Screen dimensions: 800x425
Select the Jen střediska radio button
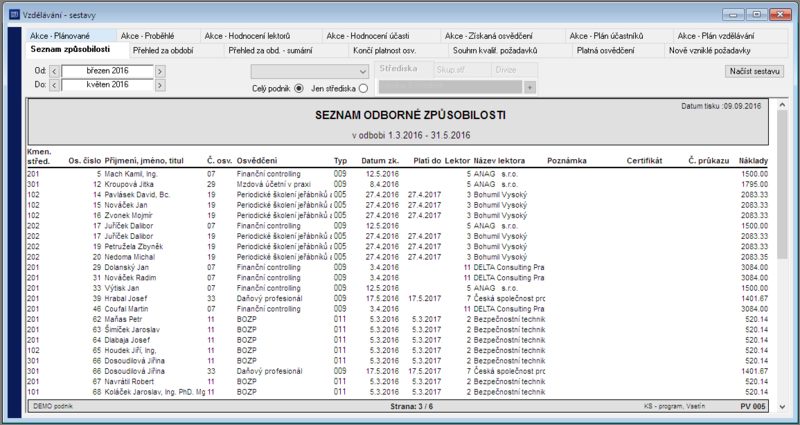tap(363, 89)
